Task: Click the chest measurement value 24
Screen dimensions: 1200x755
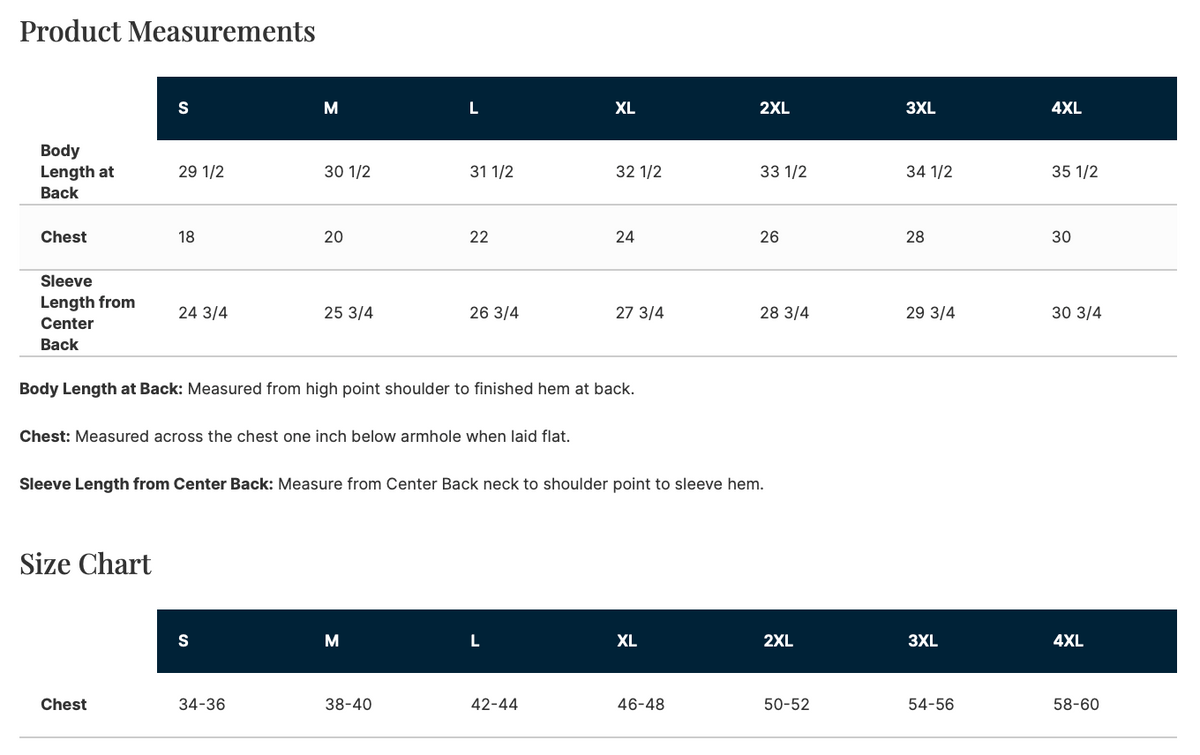Action: pos(625,237)
